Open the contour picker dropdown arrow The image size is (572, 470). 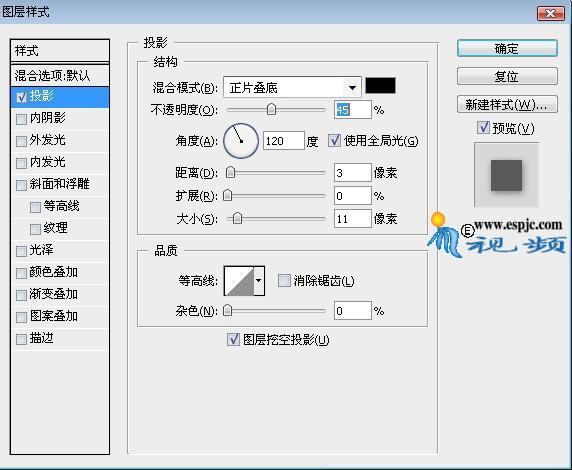(x=259, y=281)
